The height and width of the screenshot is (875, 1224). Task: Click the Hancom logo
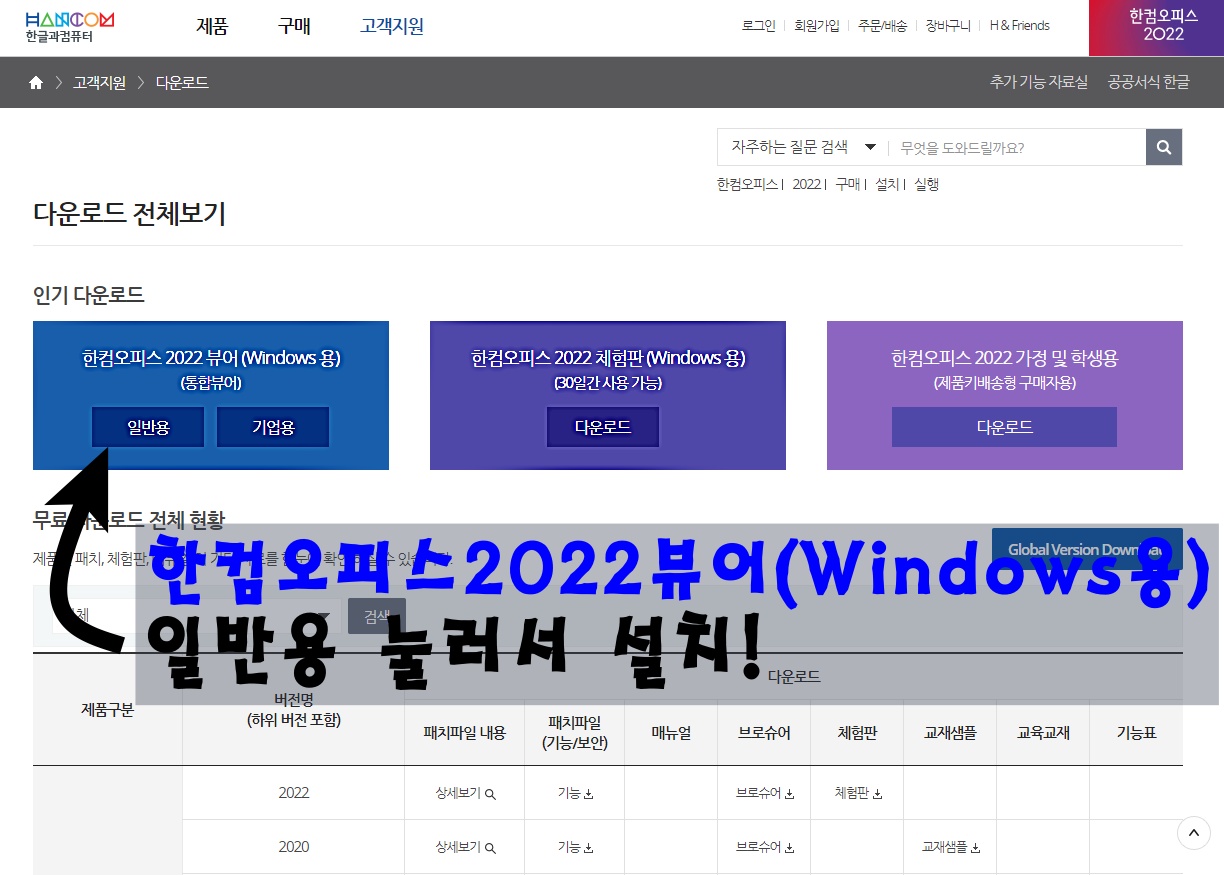click(70, 27)
